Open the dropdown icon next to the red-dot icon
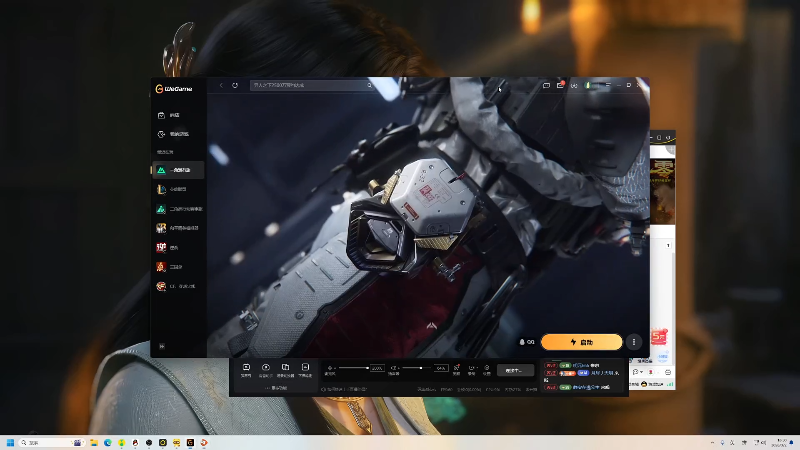Screen dimensions: 800x450 click(x=471, y=369)
